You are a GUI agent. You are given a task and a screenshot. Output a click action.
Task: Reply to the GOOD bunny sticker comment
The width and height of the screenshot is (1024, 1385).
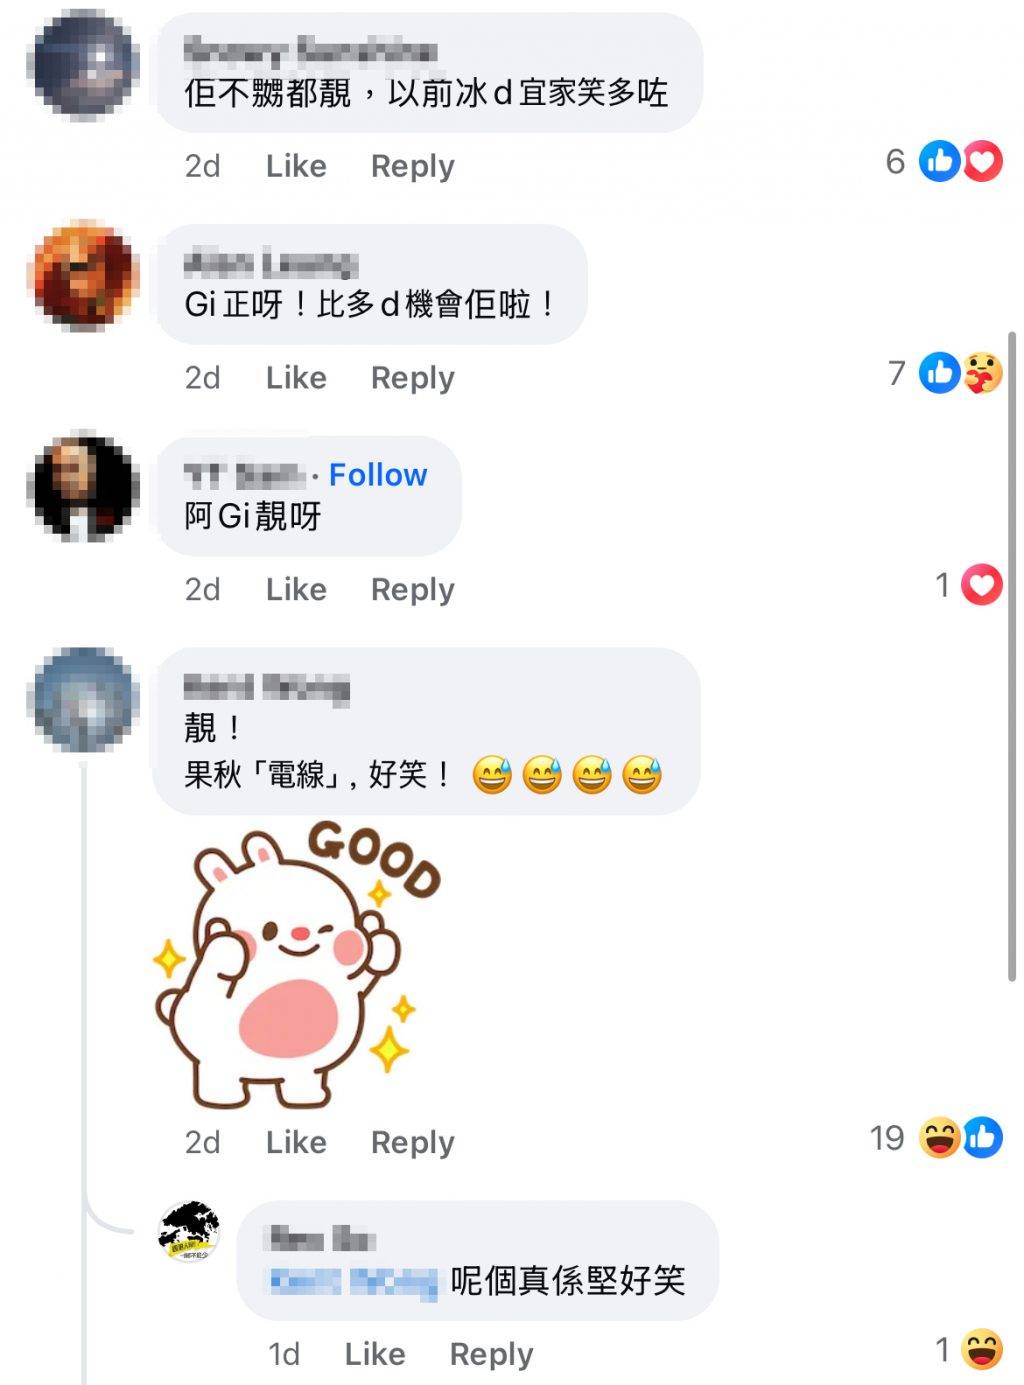tap(412, 1142)
